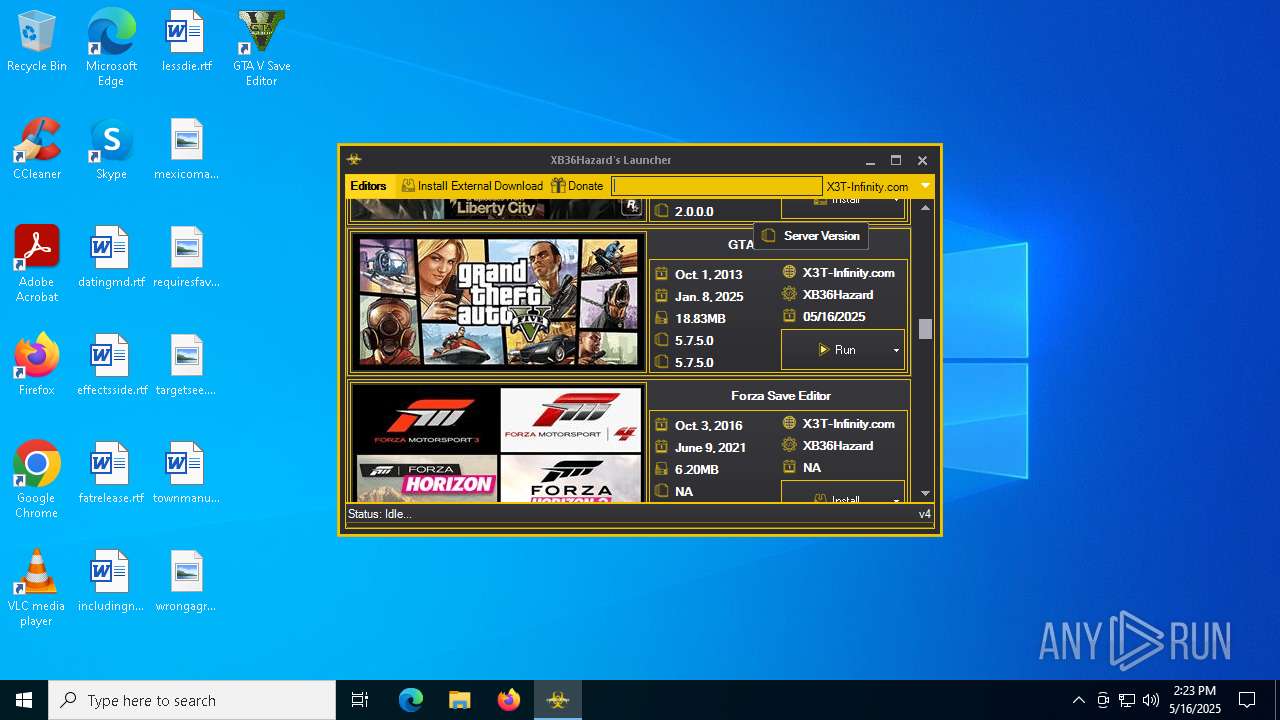Click the Status: Idle... text
The height and width of the screenshot is (720, 1280).
(379, 514)
